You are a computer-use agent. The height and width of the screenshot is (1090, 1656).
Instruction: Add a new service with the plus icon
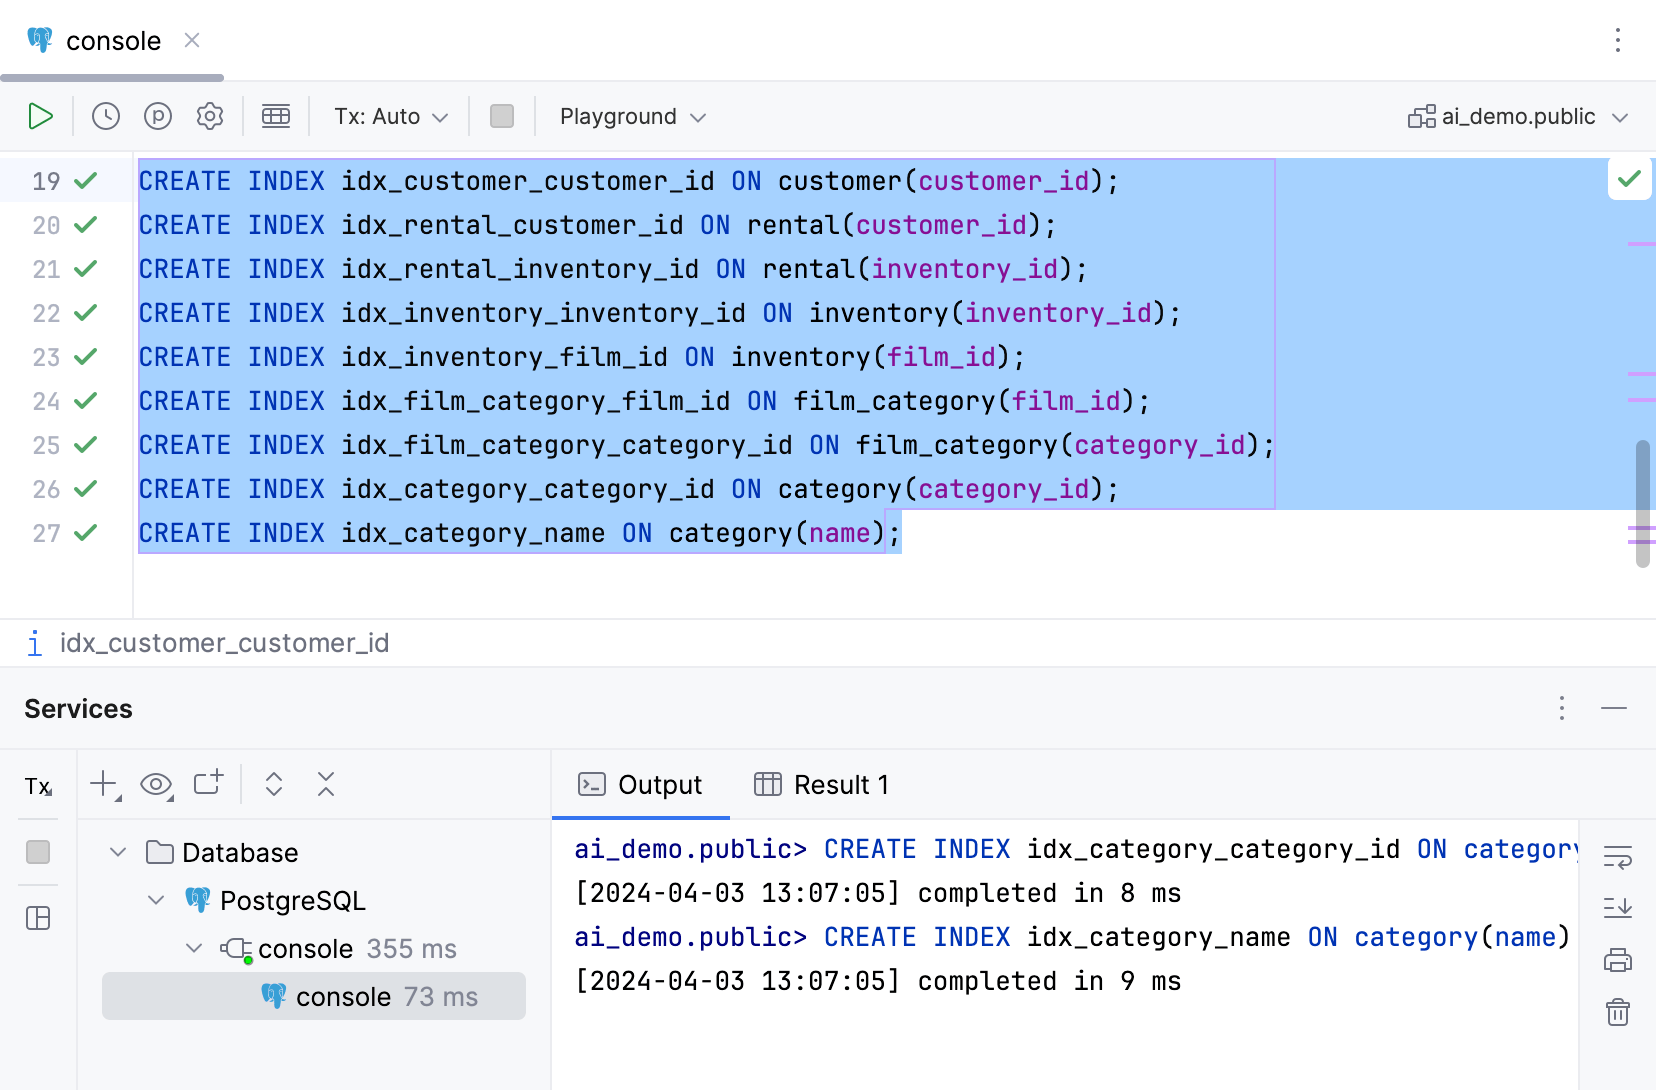(104, 785)
